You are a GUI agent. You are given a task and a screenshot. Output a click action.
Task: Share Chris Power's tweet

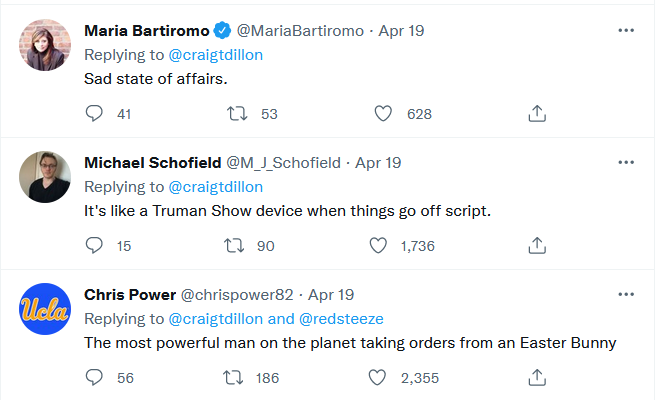(x=536, y=377)
